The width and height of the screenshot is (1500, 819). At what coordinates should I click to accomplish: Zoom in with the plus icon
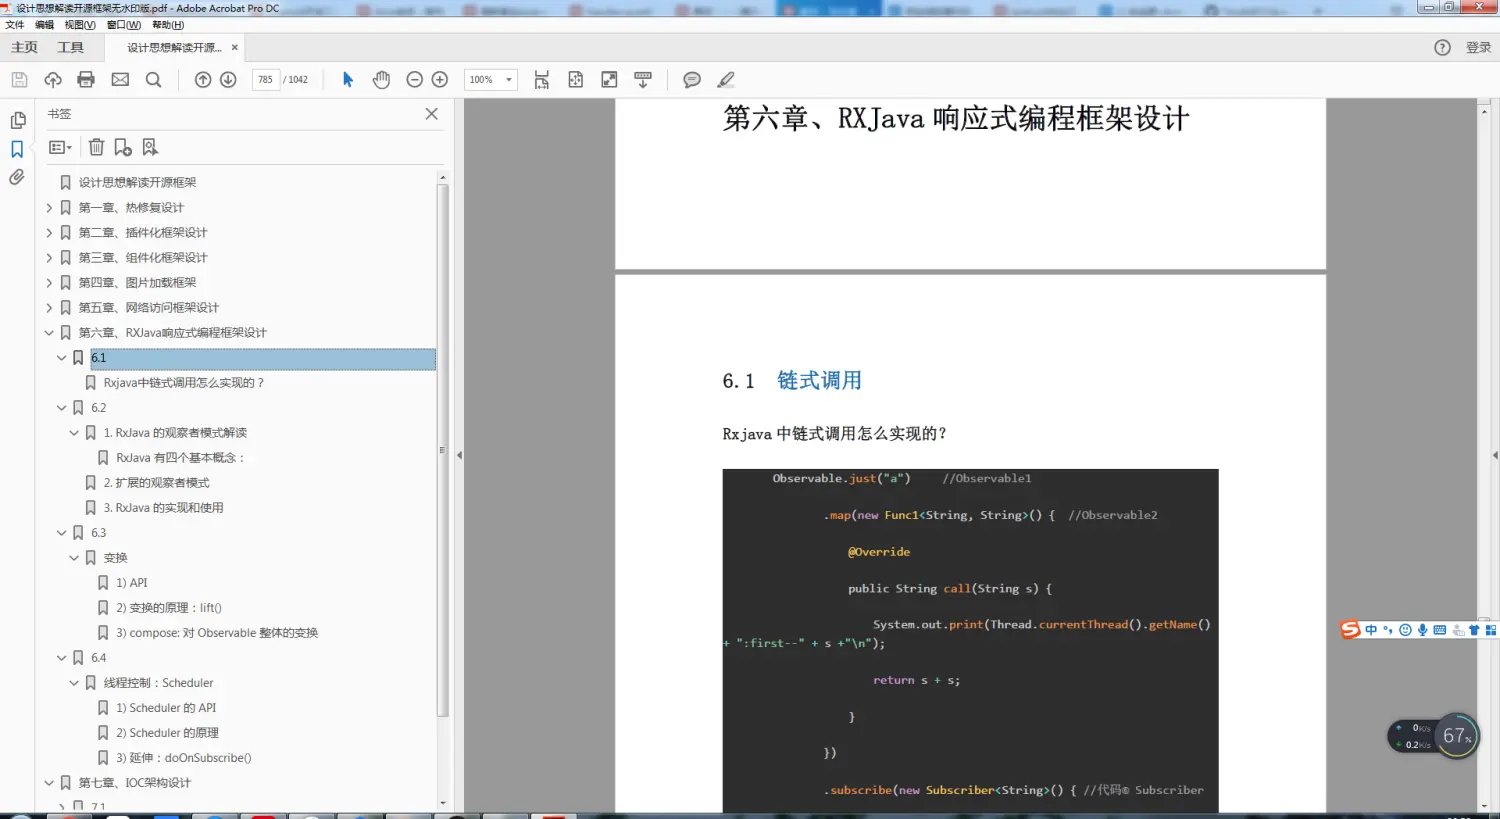point(440,80)
